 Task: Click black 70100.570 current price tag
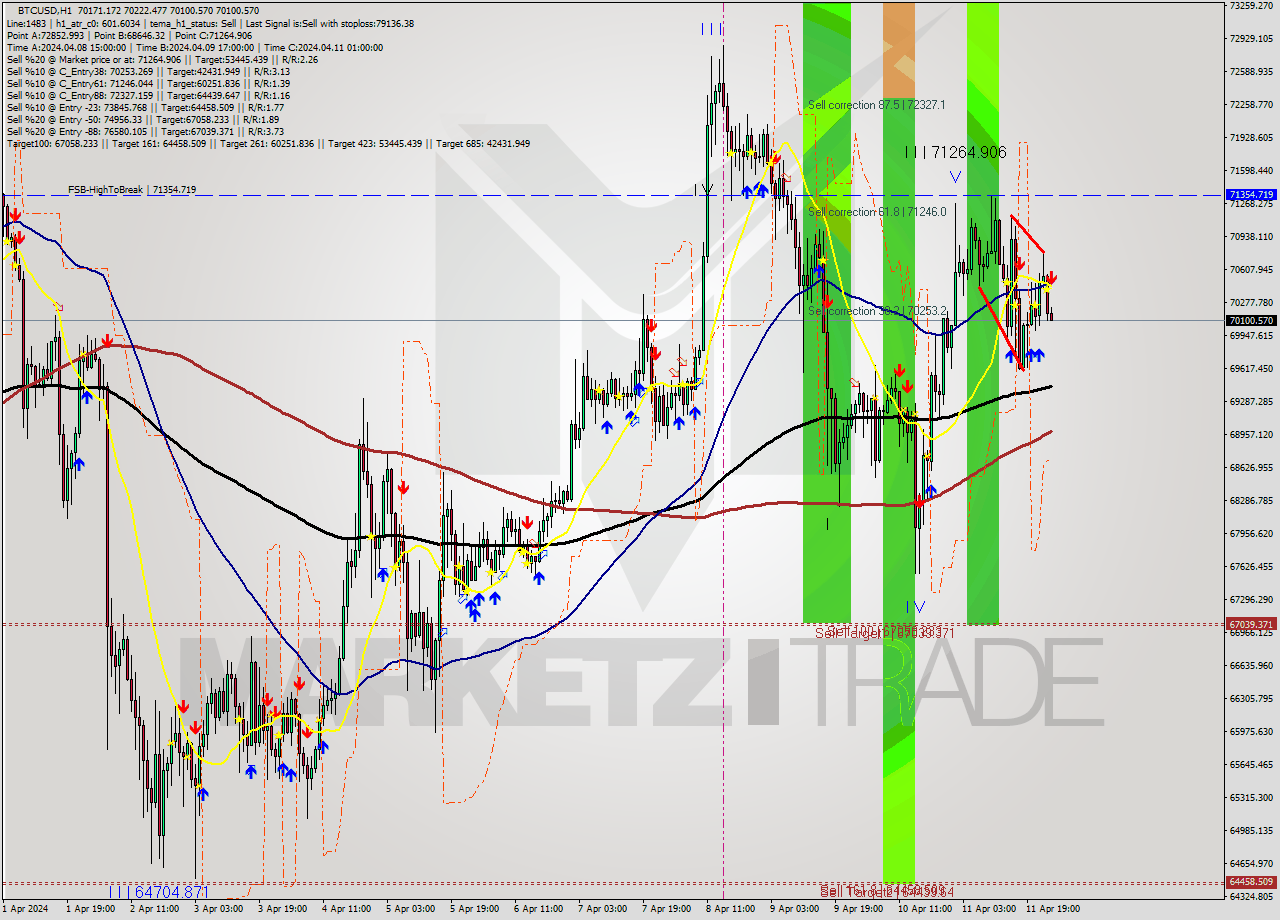tap(1251, 321)
